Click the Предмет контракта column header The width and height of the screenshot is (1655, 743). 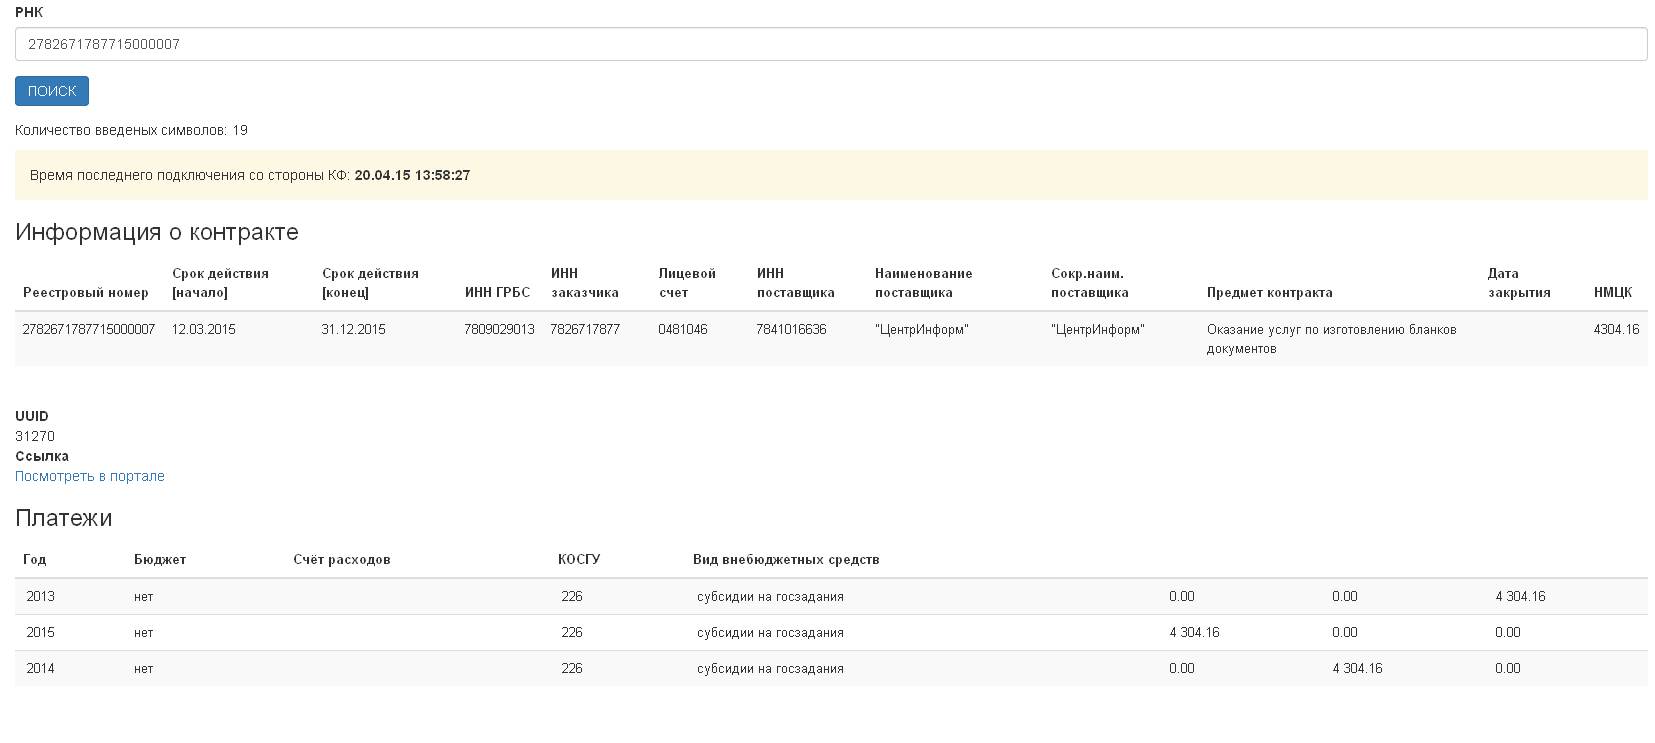pyautogui.click(x=1269, y=292)
